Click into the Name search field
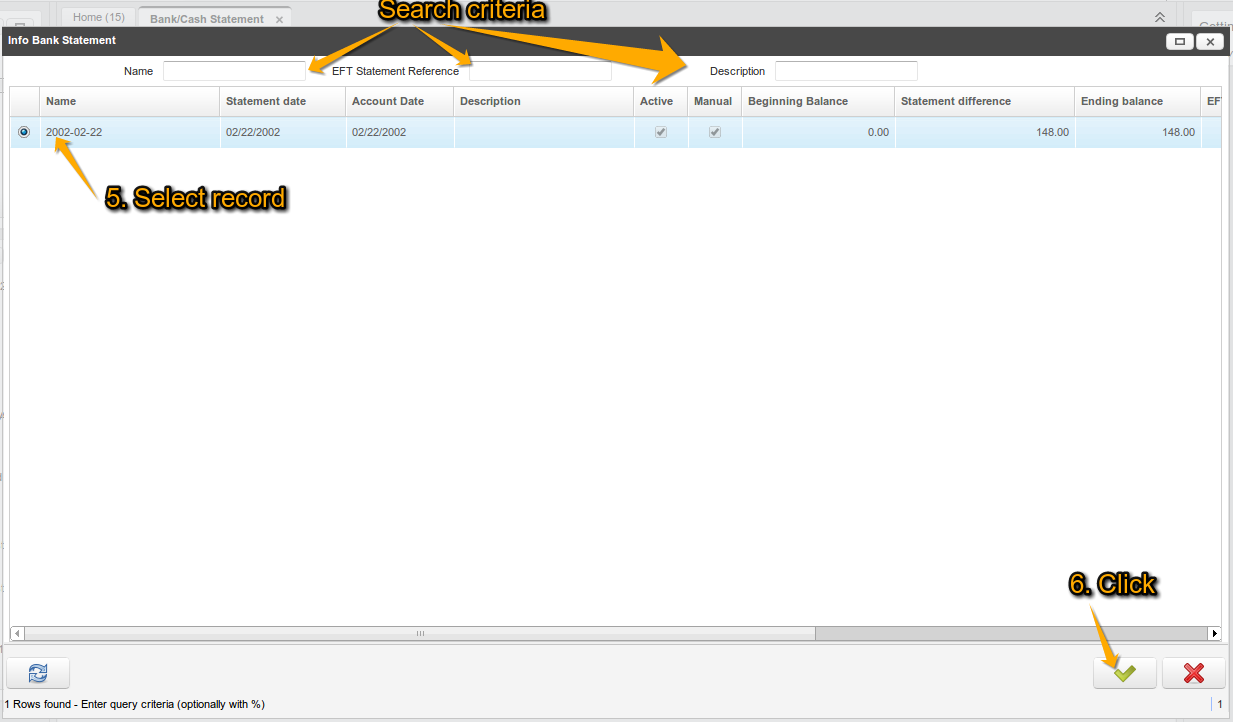Image resolution: width=1233 pixels, height=722 pixels. pos(234,71)
